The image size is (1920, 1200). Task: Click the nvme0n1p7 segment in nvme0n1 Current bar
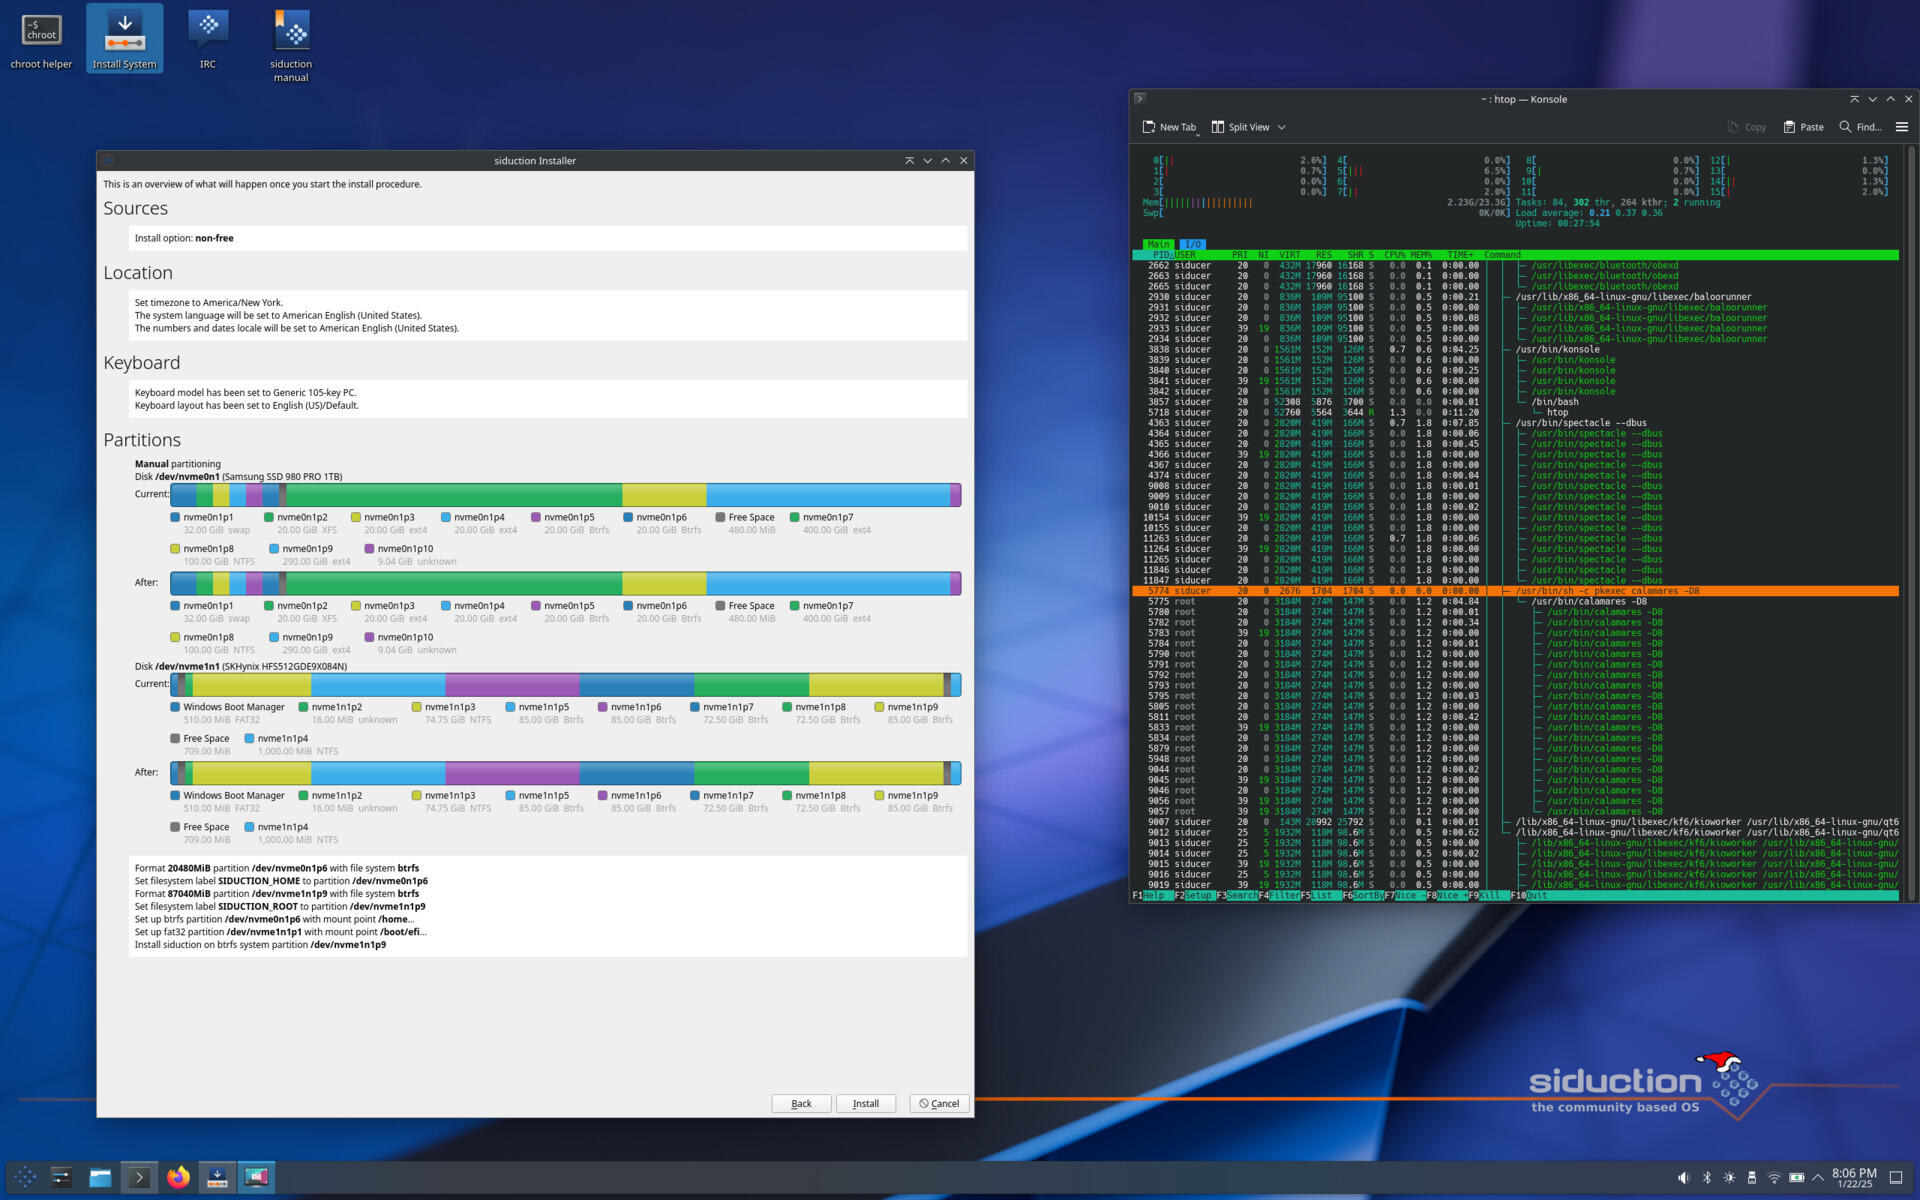[x=454, y=494]
